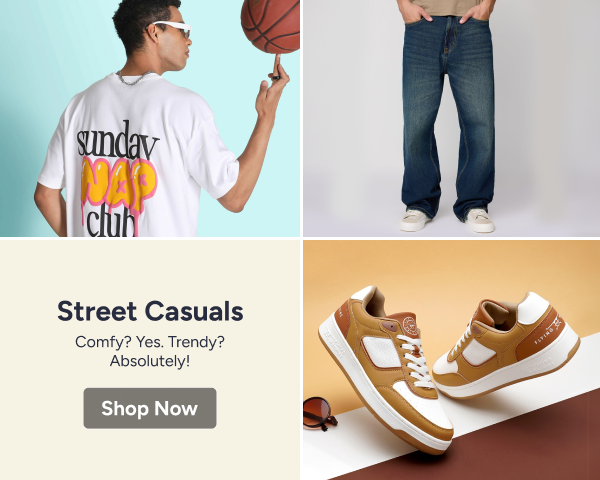This screenshot has width=600, height=480.
Task: Open the tan sneakers product image
Action: tap(452, 360)
